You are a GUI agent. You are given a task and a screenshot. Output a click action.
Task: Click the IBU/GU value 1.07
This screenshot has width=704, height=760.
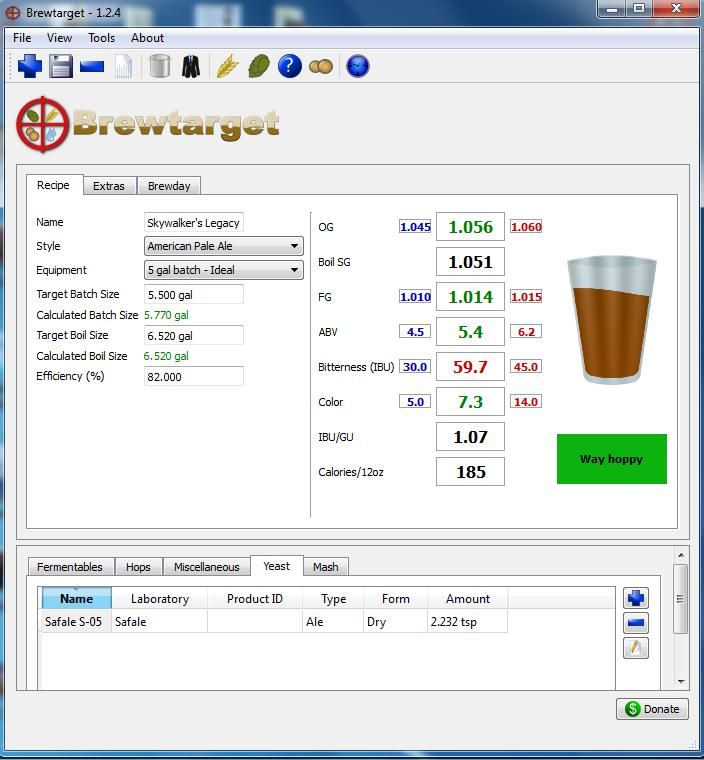pos(470,437)
